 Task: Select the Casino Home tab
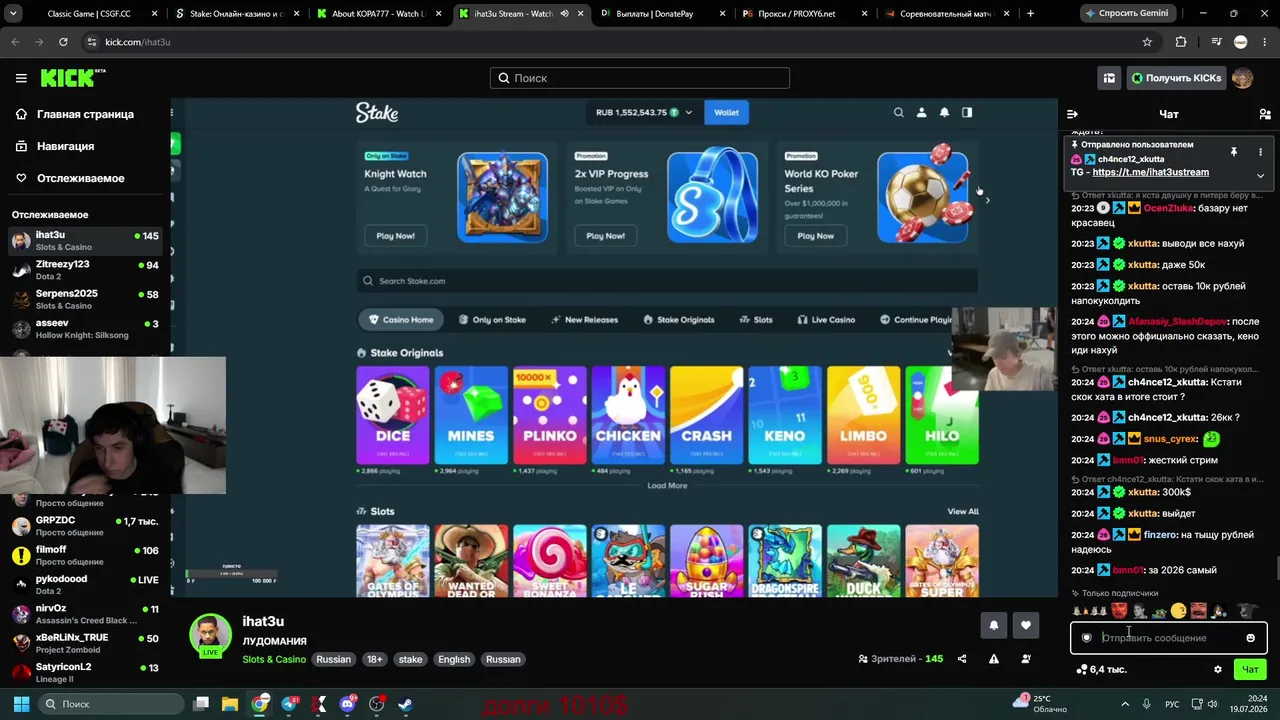pyautogui.click(x=402, y=320)
